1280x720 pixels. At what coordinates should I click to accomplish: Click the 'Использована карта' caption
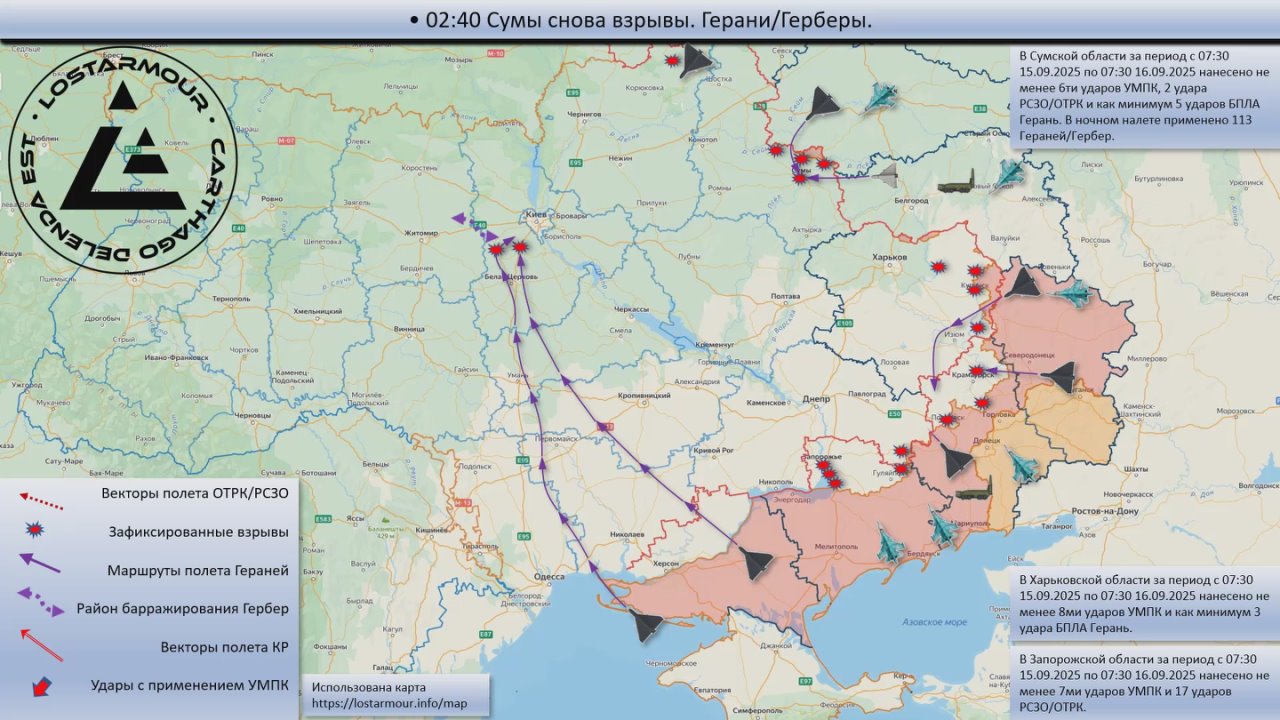click(369, 687)
